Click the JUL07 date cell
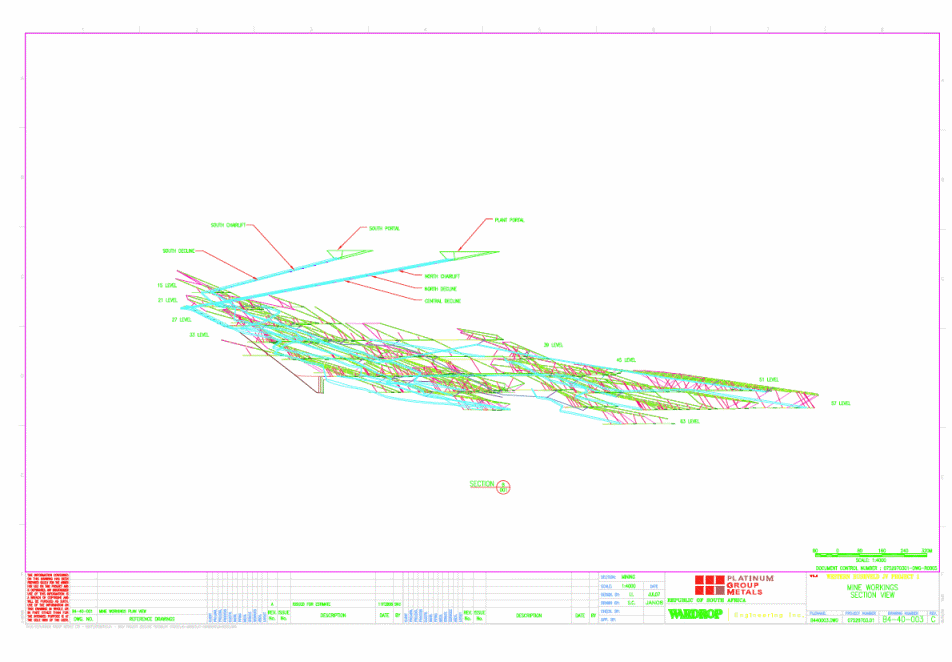Screen dimensions: 952x662 click(654, 595)
